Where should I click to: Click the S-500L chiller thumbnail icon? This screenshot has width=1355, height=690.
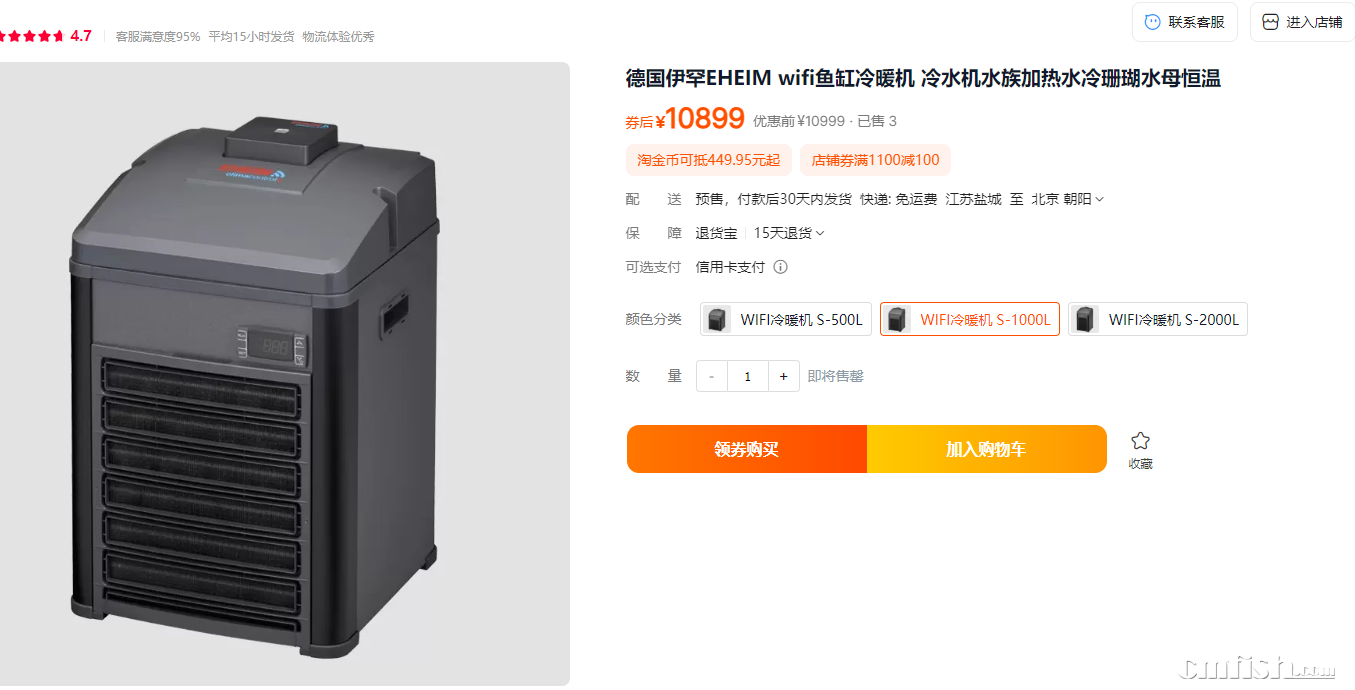click(x=718, y=320)
